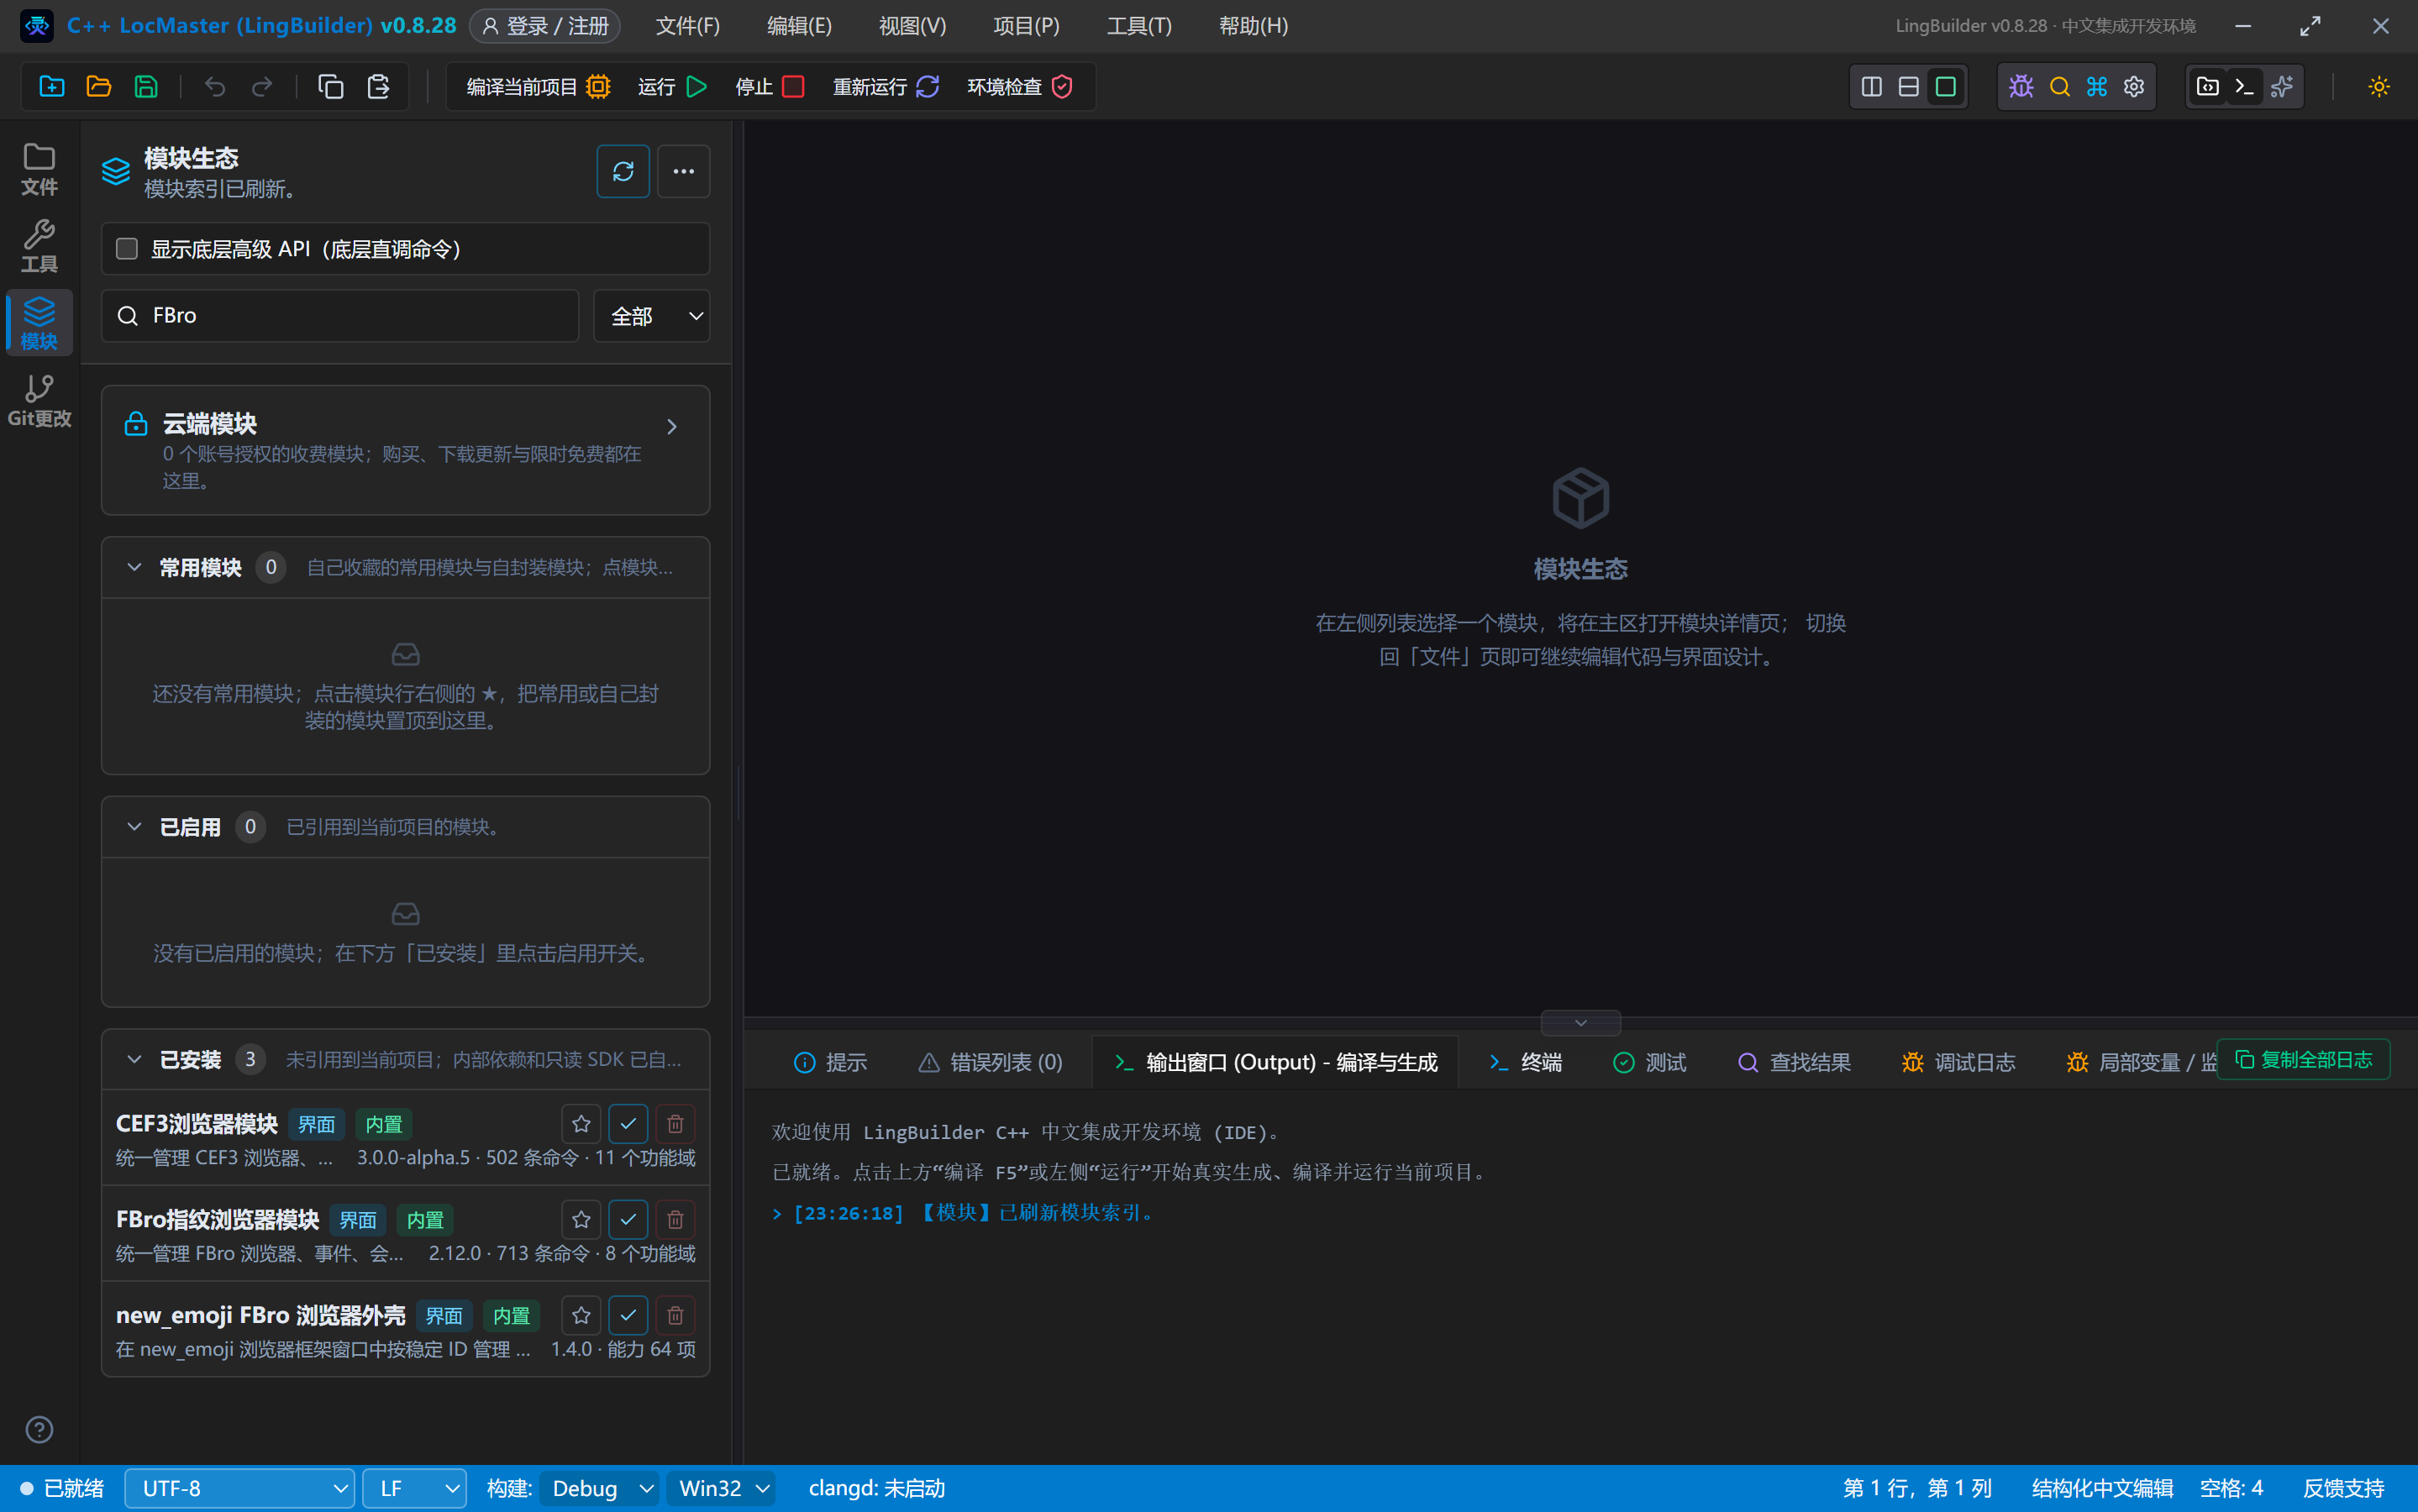This screenshot has width=2418, height=1512.
Task: Click the save file toolbar icon
Action: pyautogui.click(x=146, y=87)
